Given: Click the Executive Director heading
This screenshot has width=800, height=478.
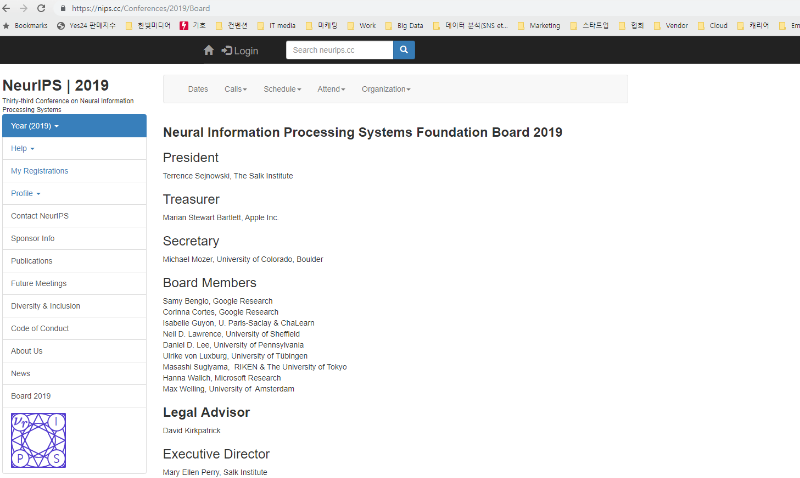Looking at the screenshot, I should (216, 454).
